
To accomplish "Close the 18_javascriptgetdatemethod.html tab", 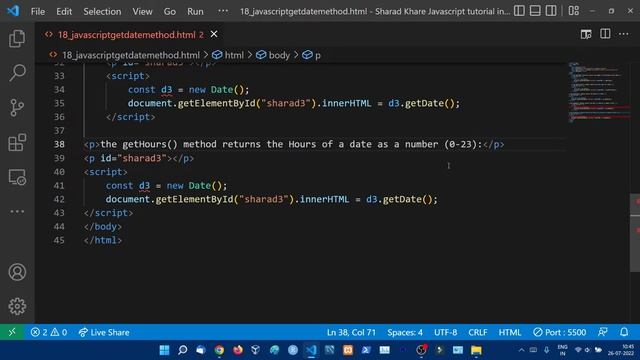I will click(x=214, y=34).
